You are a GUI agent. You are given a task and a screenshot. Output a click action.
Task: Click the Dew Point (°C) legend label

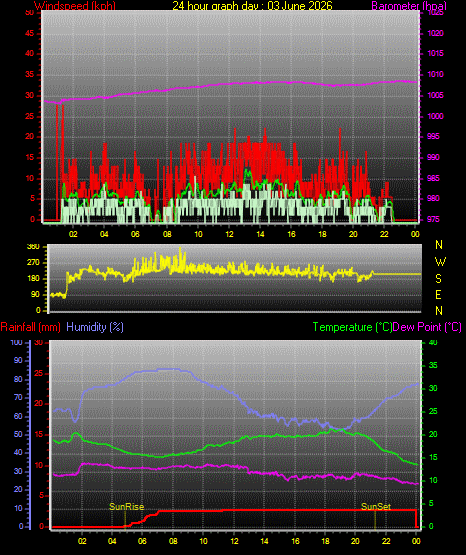tap(427, 327)
